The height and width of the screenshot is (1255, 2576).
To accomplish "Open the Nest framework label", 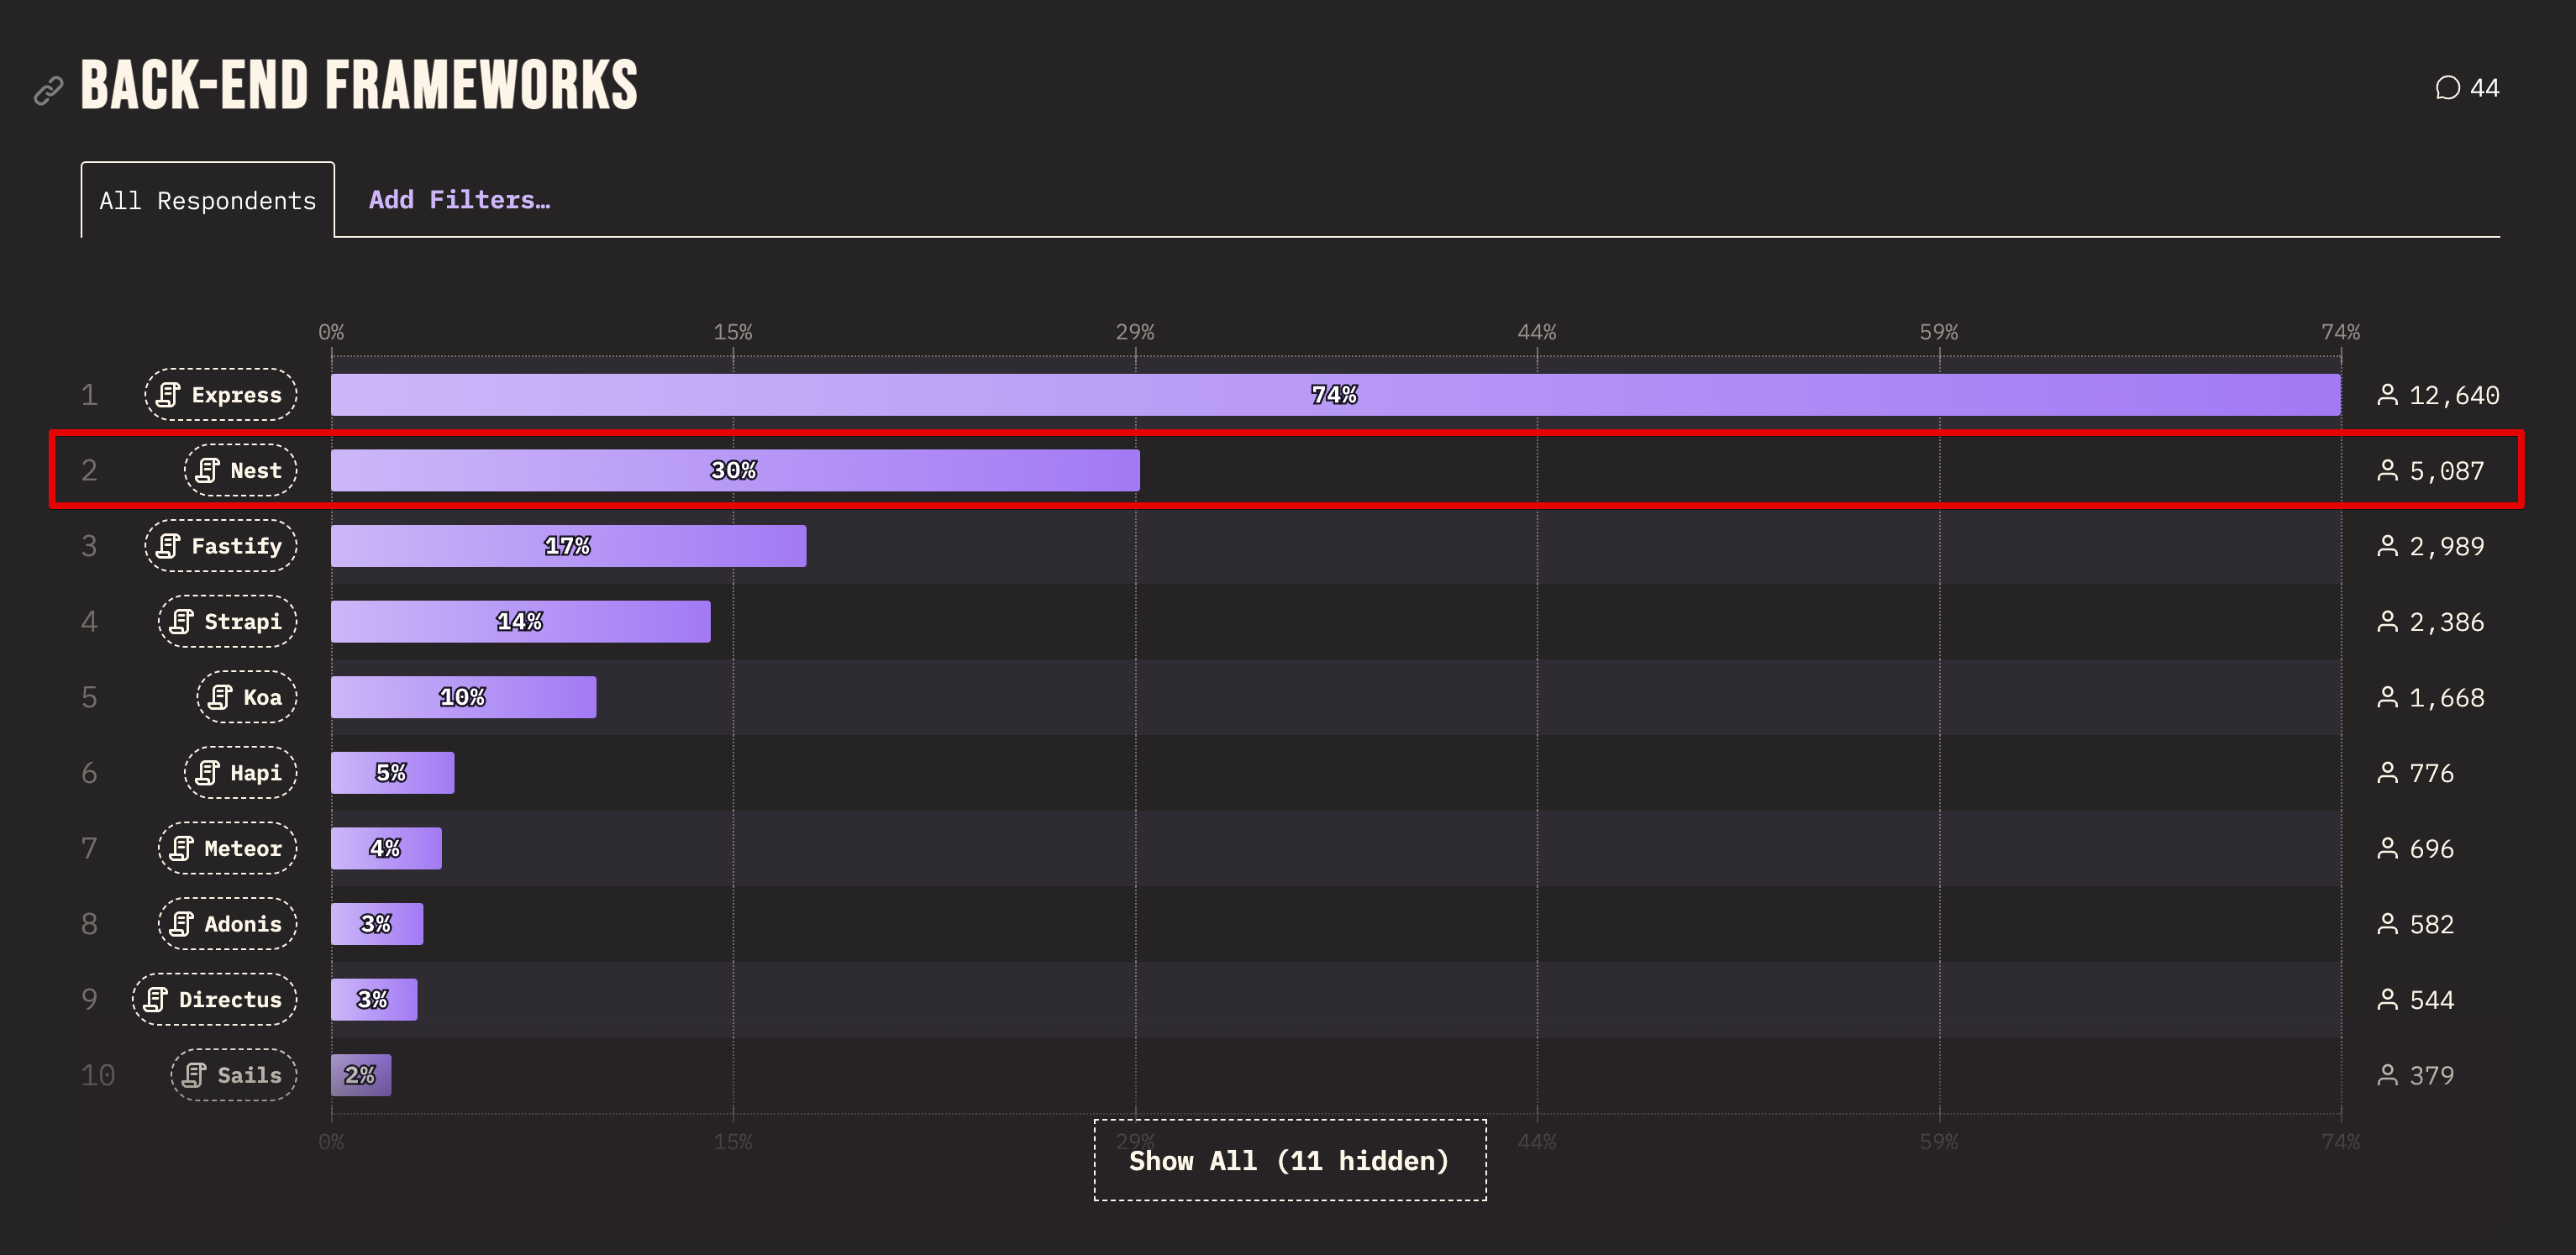I will [x=240, y=470].
